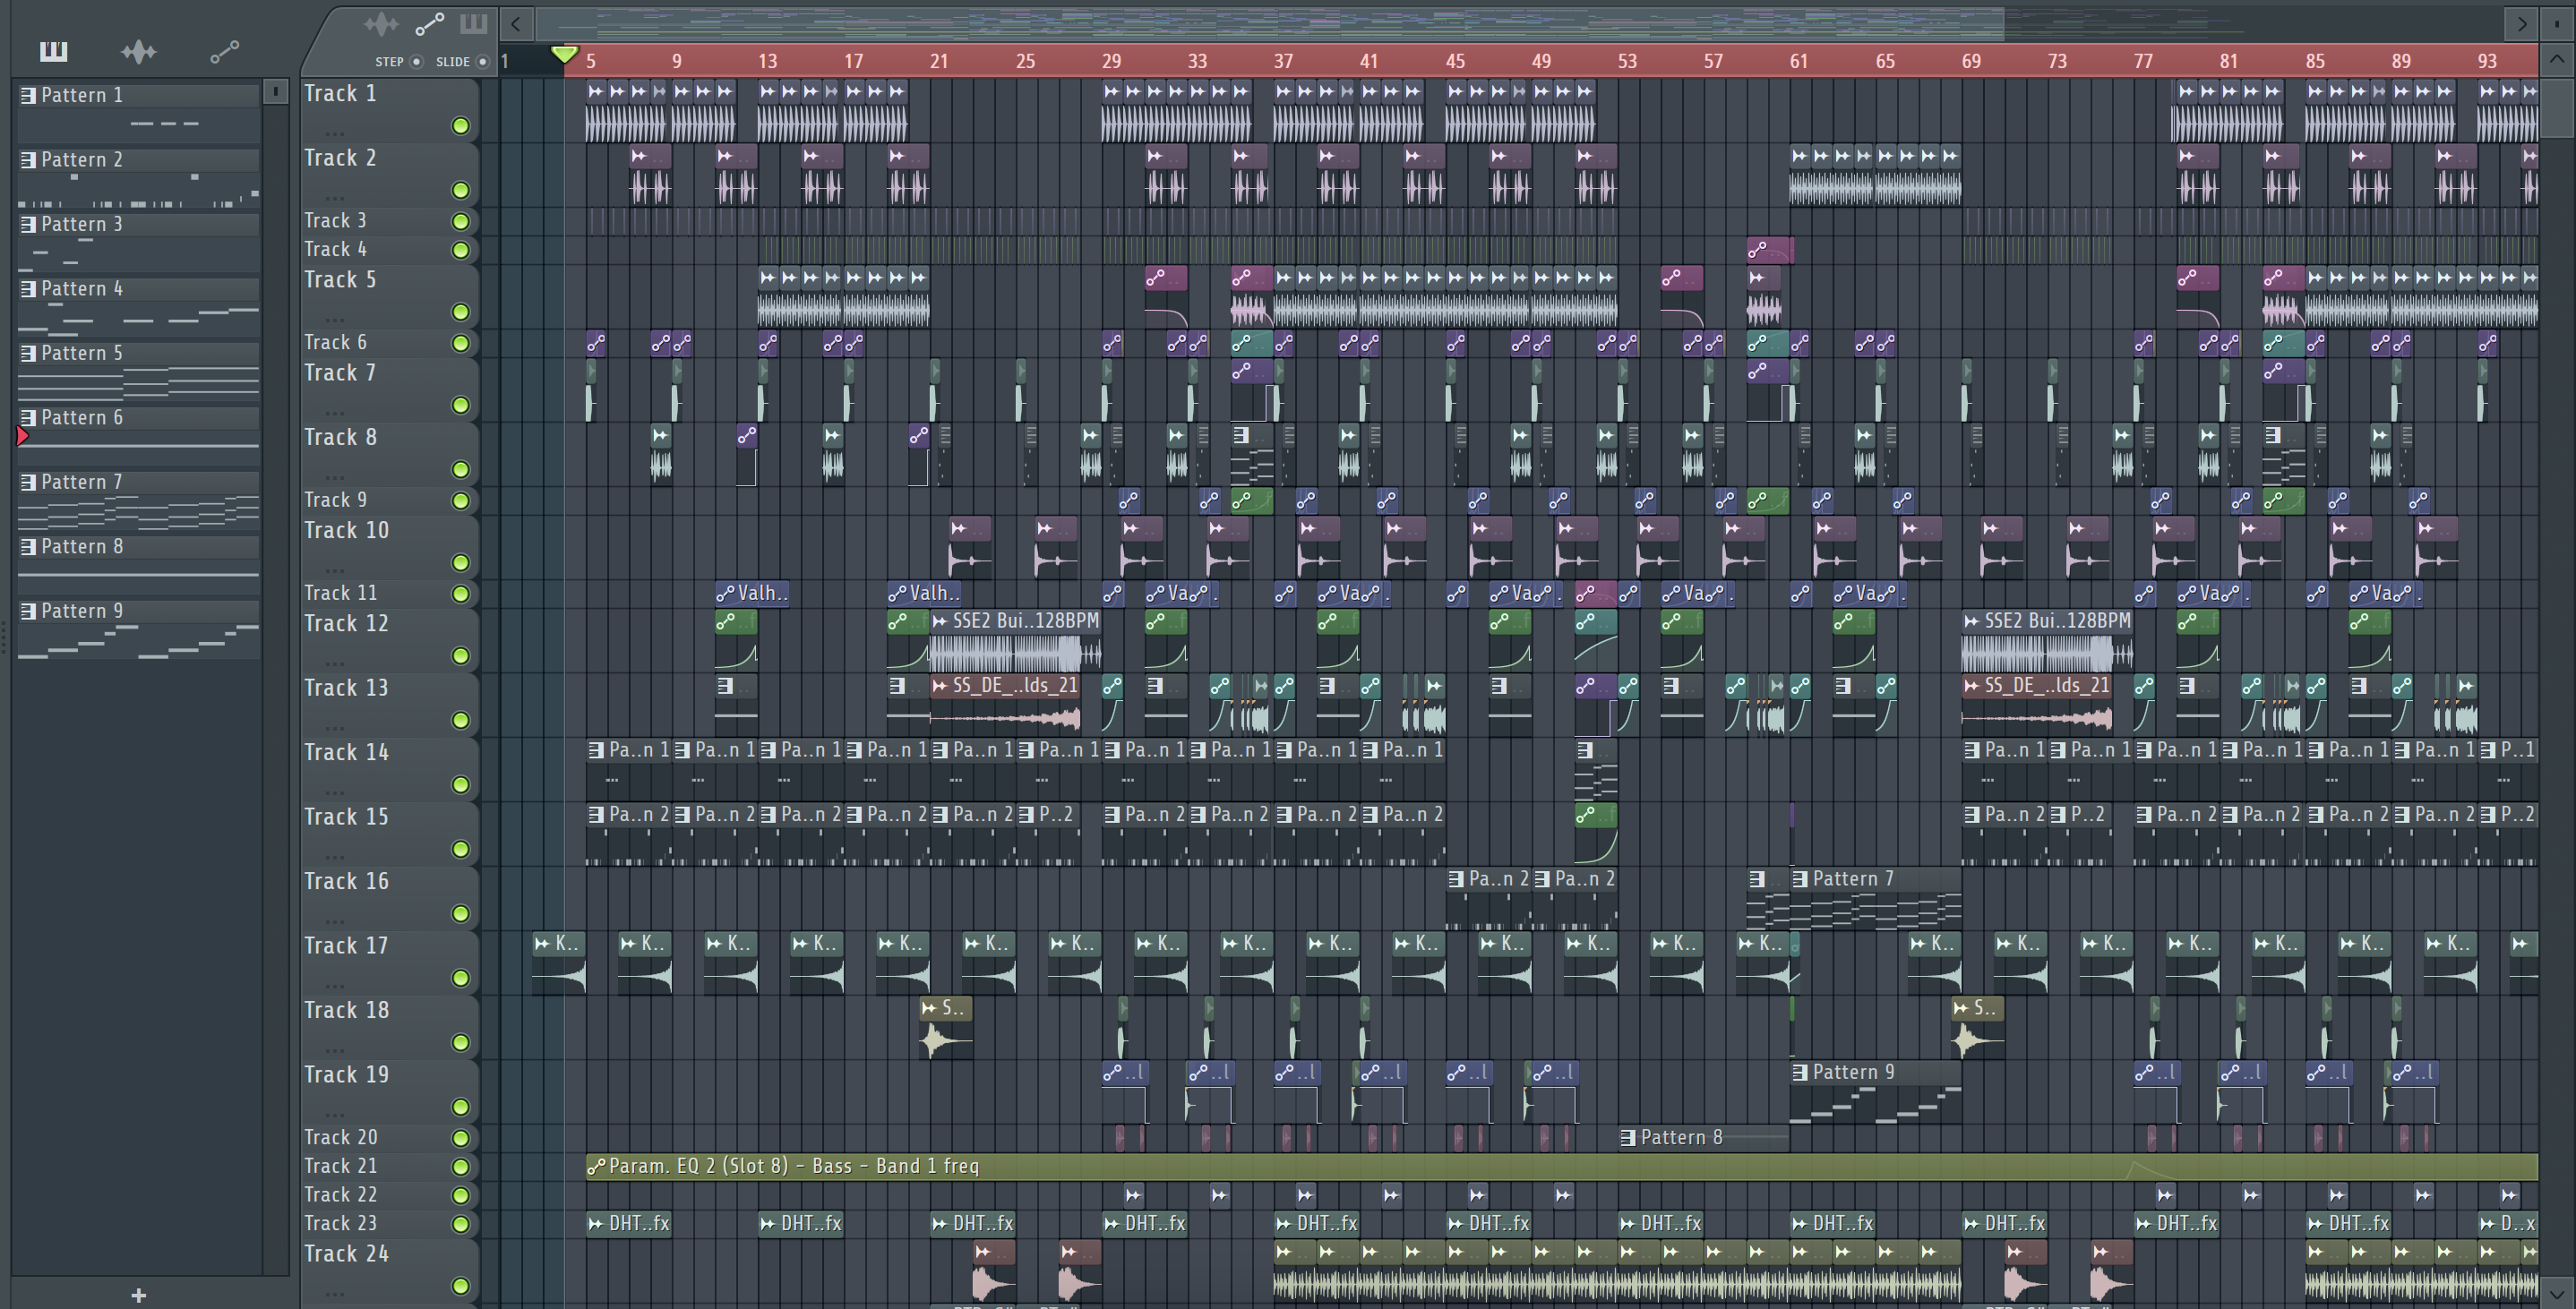This screenshot has height=1309, width=2576.
Task: Click first Pa..n 1 clip on Track 14
Action: [x=629, y=769]
